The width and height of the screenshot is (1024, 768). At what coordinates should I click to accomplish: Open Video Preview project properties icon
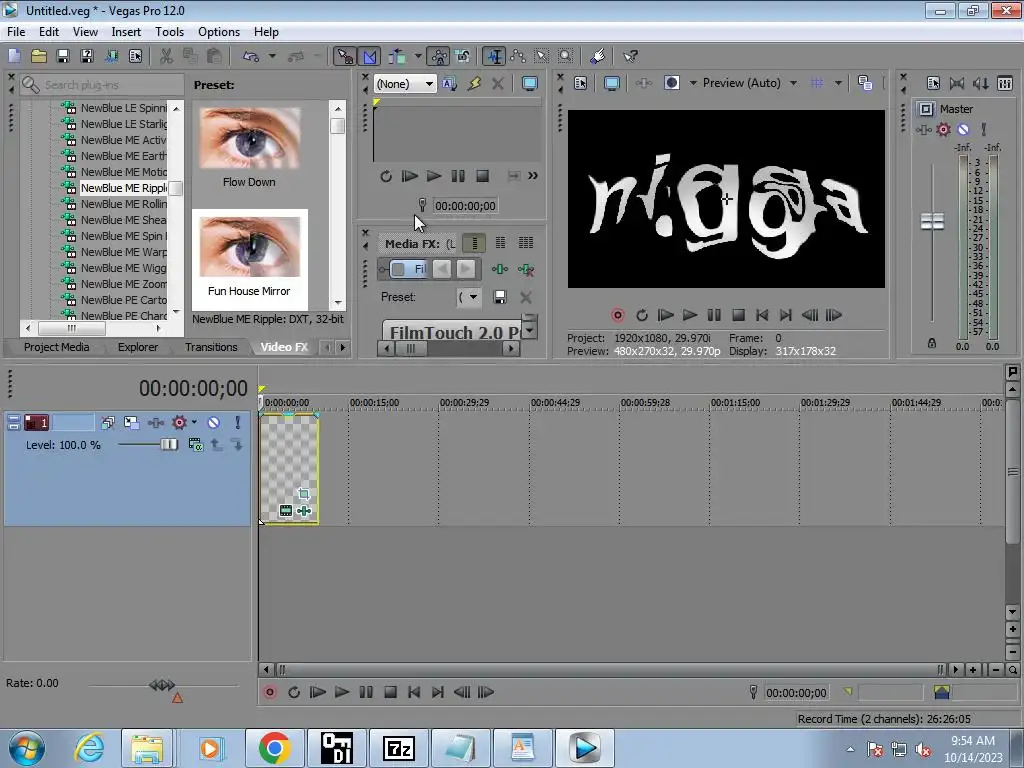coord(581,83)
